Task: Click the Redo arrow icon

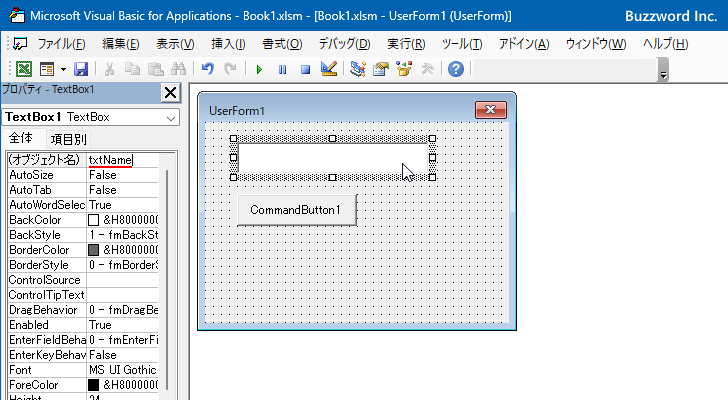Action: click(x=230, y=69)
